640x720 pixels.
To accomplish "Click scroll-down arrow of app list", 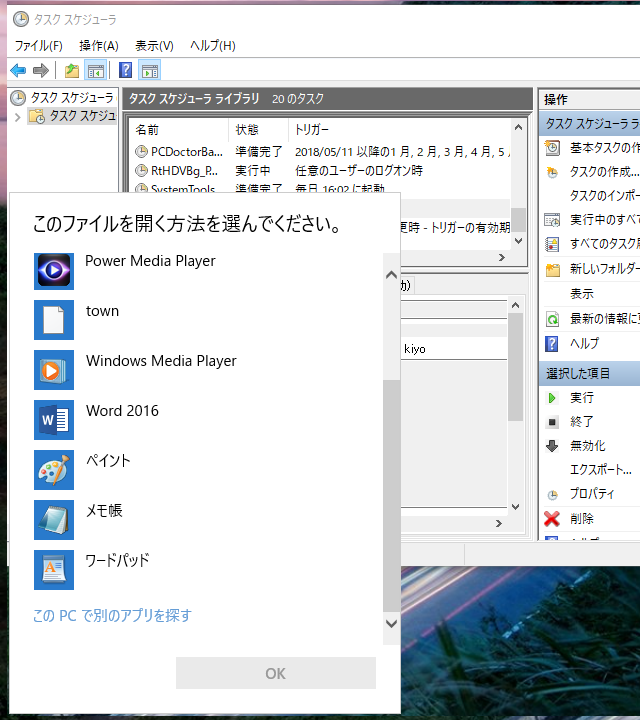I will pos(391,624).
